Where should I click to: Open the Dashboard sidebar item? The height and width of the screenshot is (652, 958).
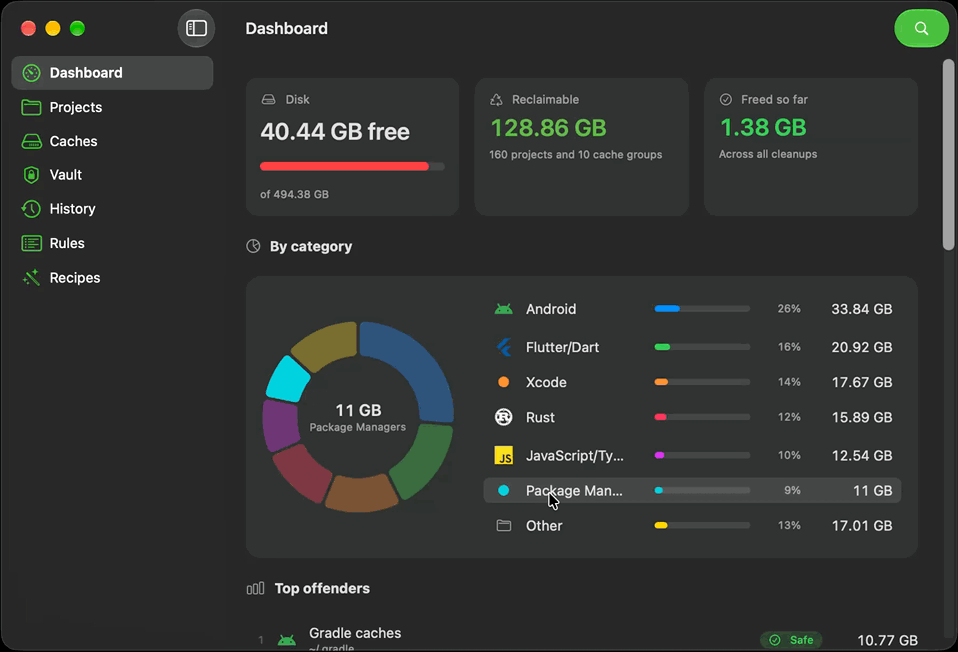[x=112, y=73]
